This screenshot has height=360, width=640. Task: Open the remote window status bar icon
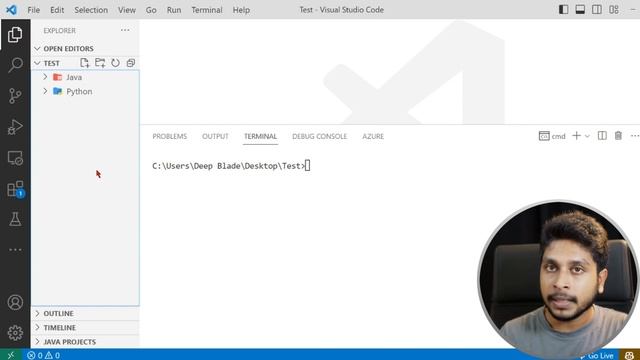pos(11,355)
